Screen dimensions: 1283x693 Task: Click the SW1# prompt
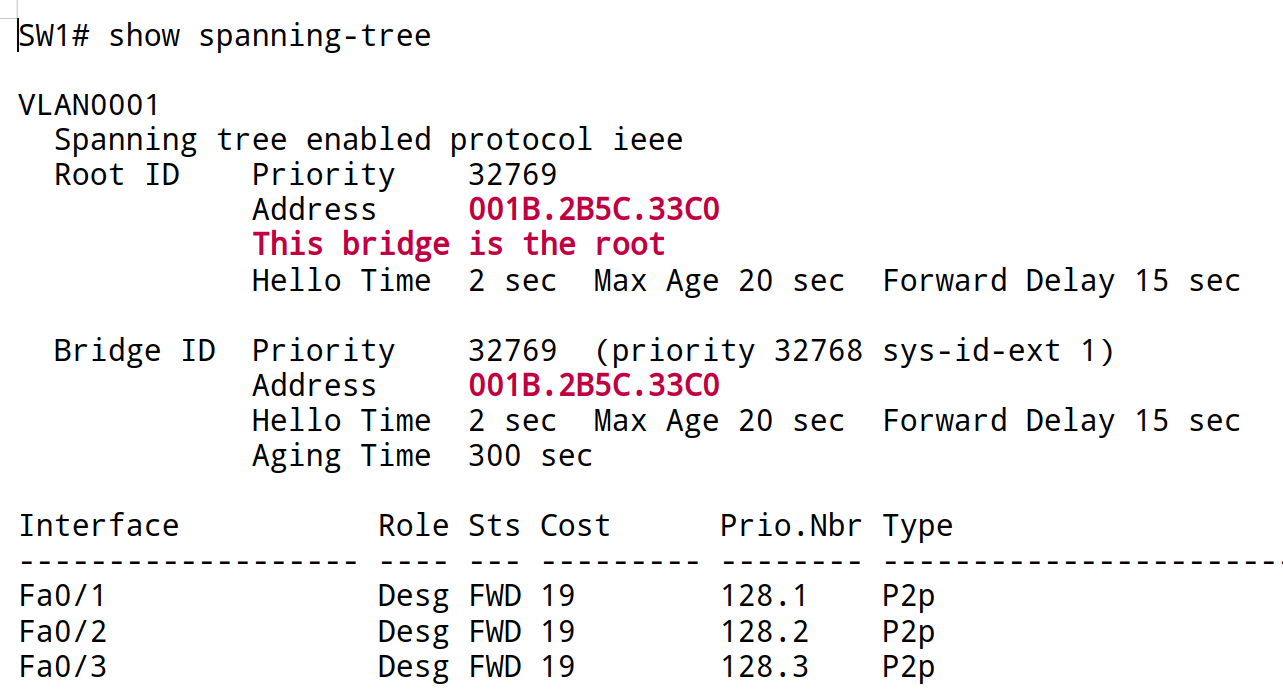click(54, 36)
